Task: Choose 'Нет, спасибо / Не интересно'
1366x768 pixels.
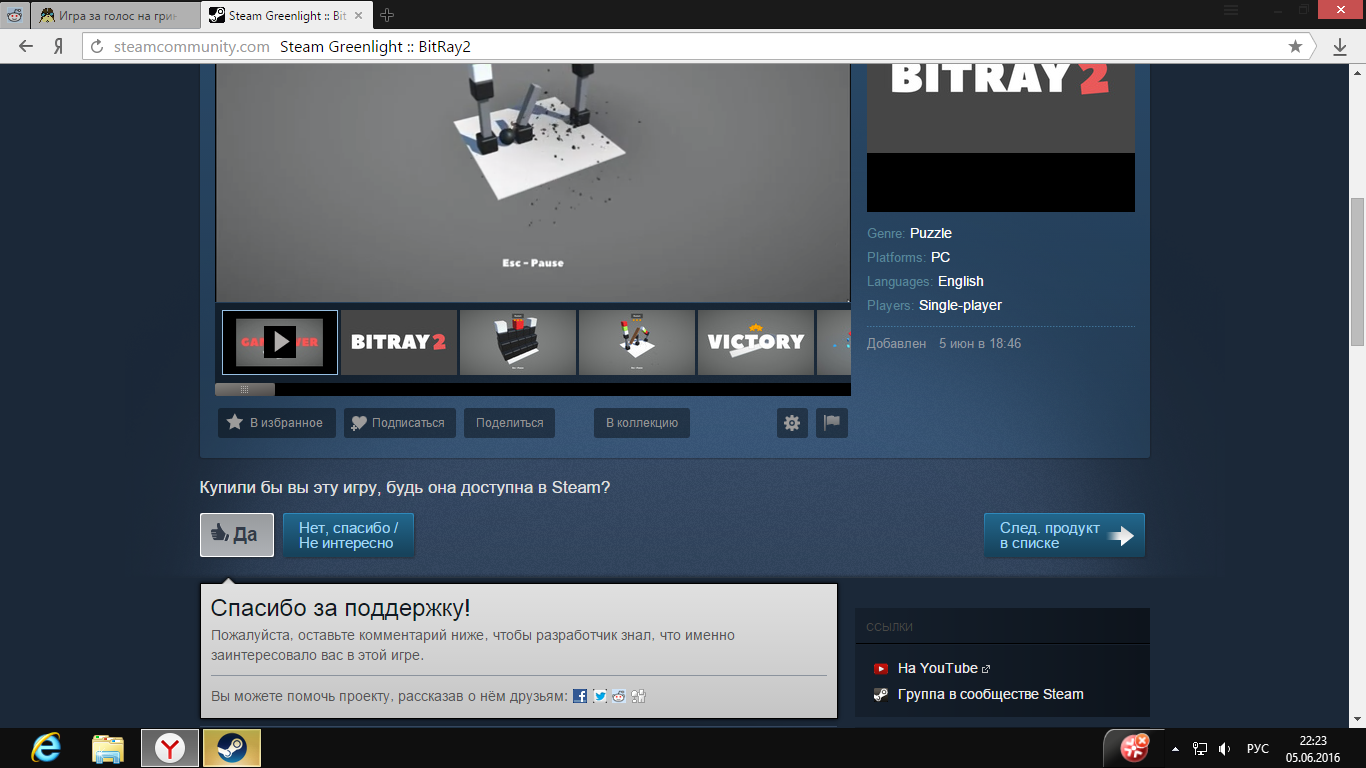Action: pyautogui.click(x=348, y=535)
